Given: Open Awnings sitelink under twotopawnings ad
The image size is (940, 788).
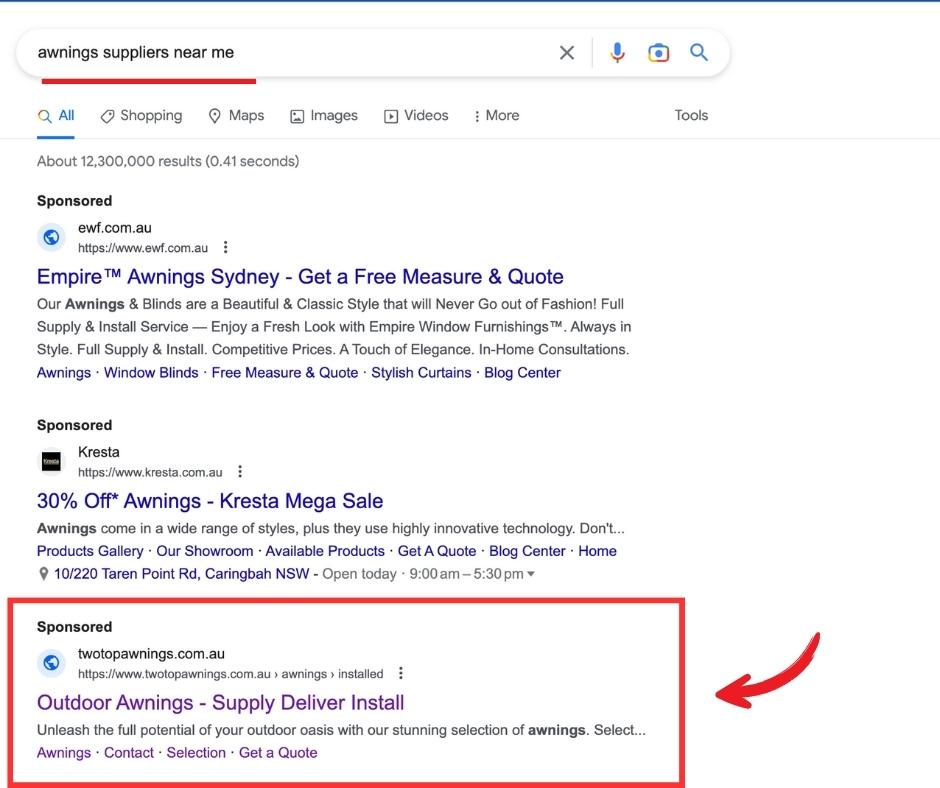Looking at the screenshot, I should (x=64, y=753).
